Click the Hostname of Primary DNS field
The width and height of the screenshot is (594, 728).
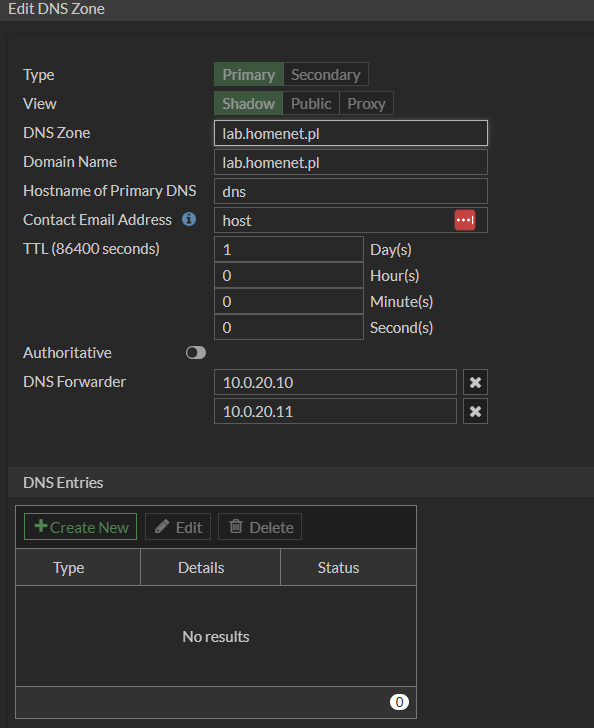351,191
